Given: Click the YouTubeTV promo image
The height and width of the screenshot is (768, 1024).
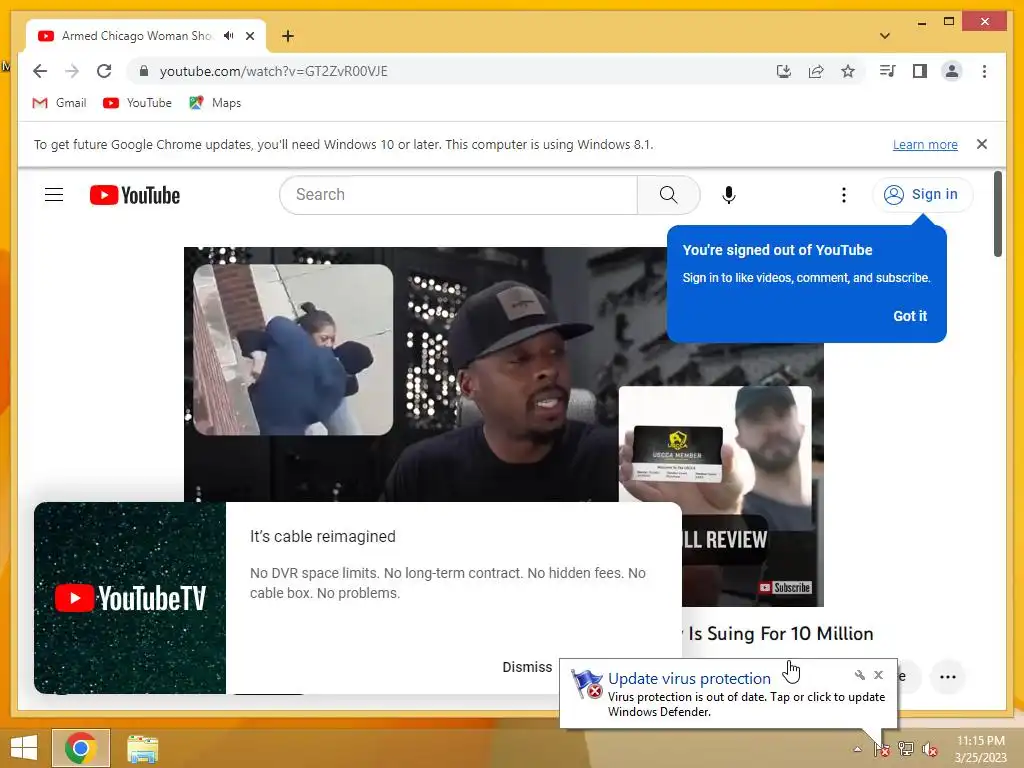Looking at the screenshot, I should tap(130, 598).
